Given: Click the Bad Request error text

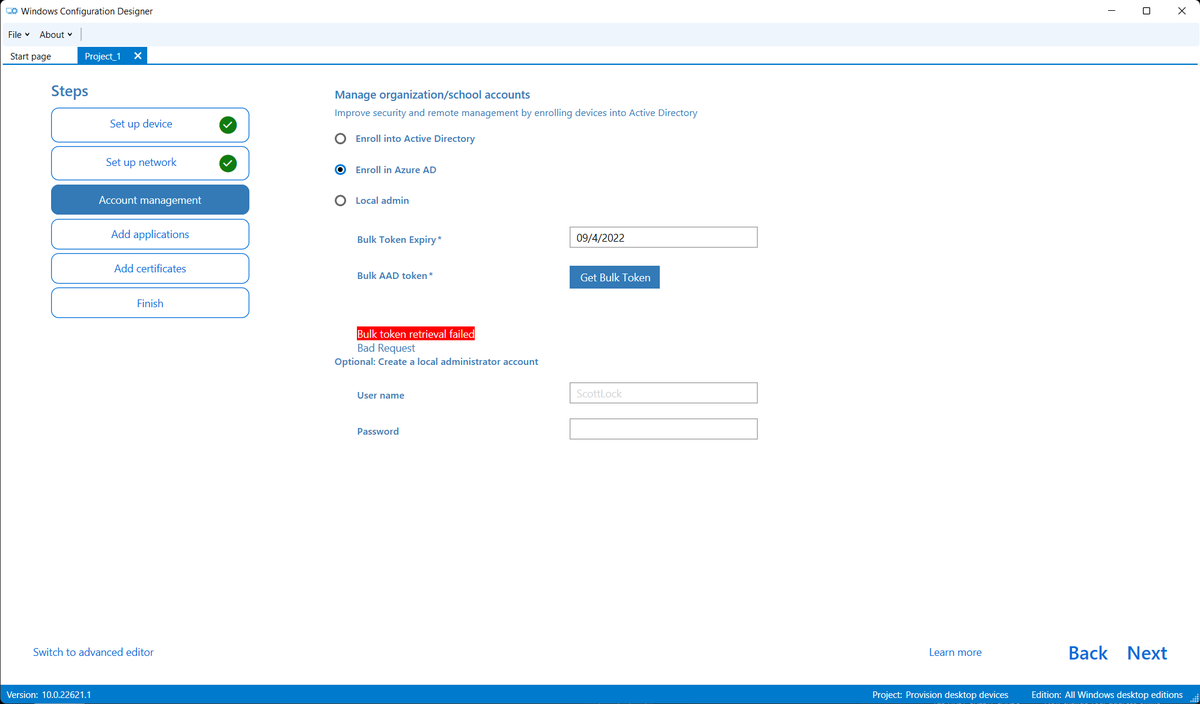Looking at the screenshot, I should point(386,348).
